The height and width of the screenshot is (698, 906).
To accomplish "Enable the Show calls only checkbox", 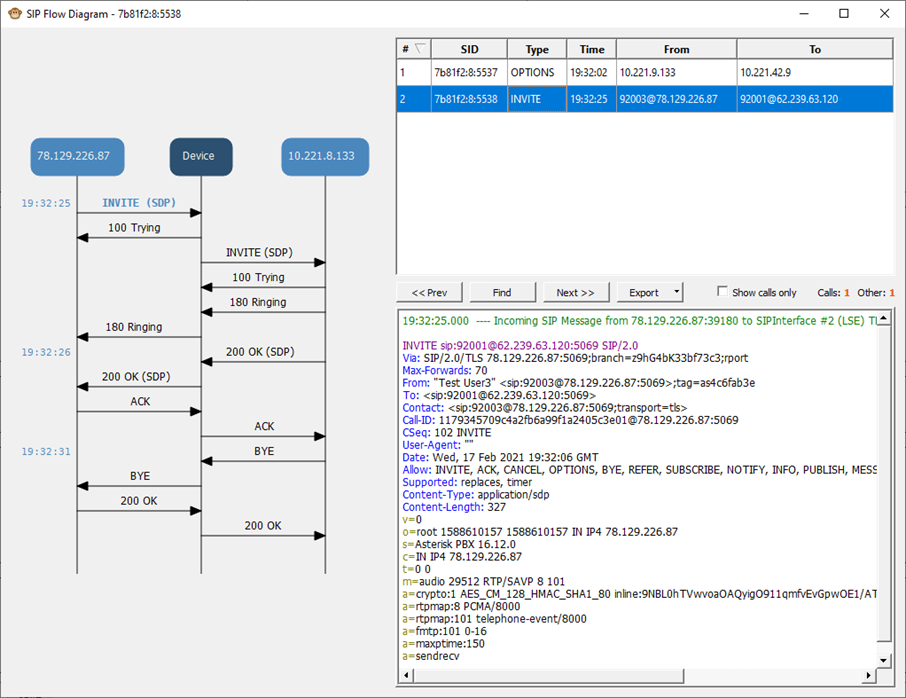I will 722,291.
